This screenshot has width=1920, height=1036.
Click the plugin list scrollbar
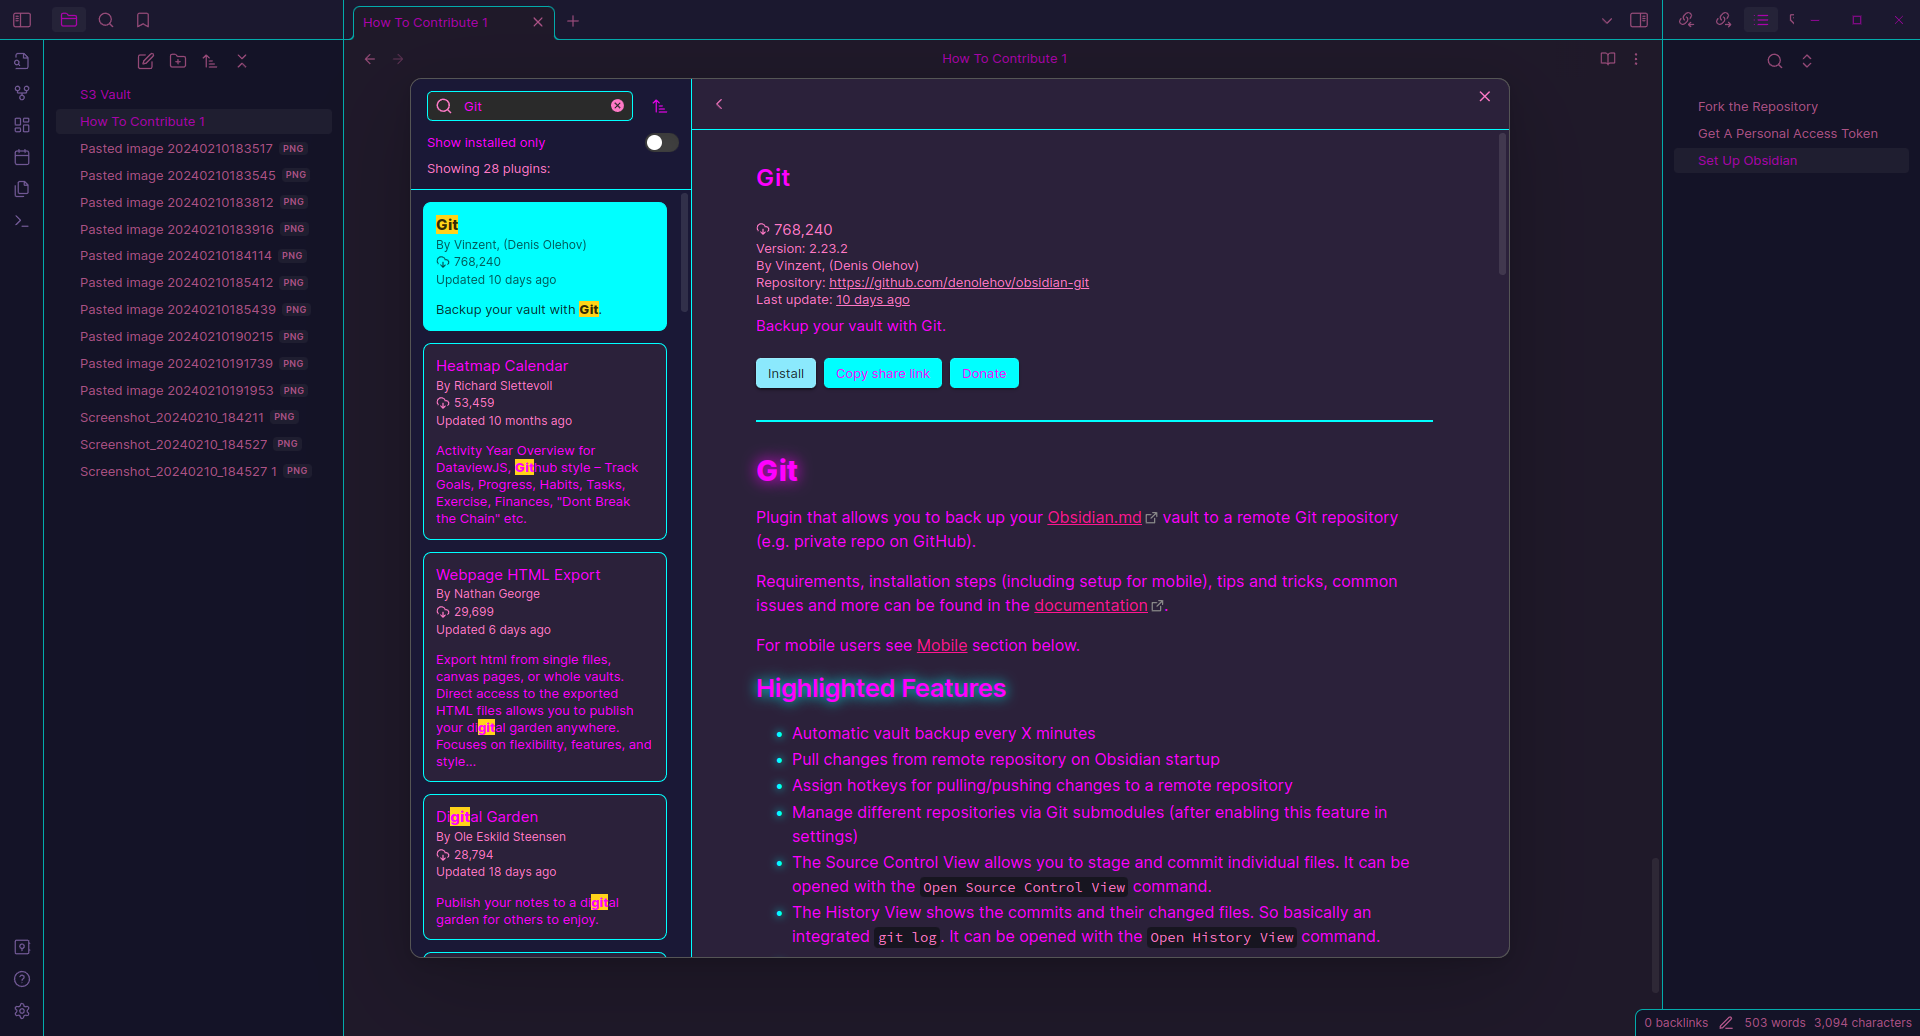tap(684, 252)
